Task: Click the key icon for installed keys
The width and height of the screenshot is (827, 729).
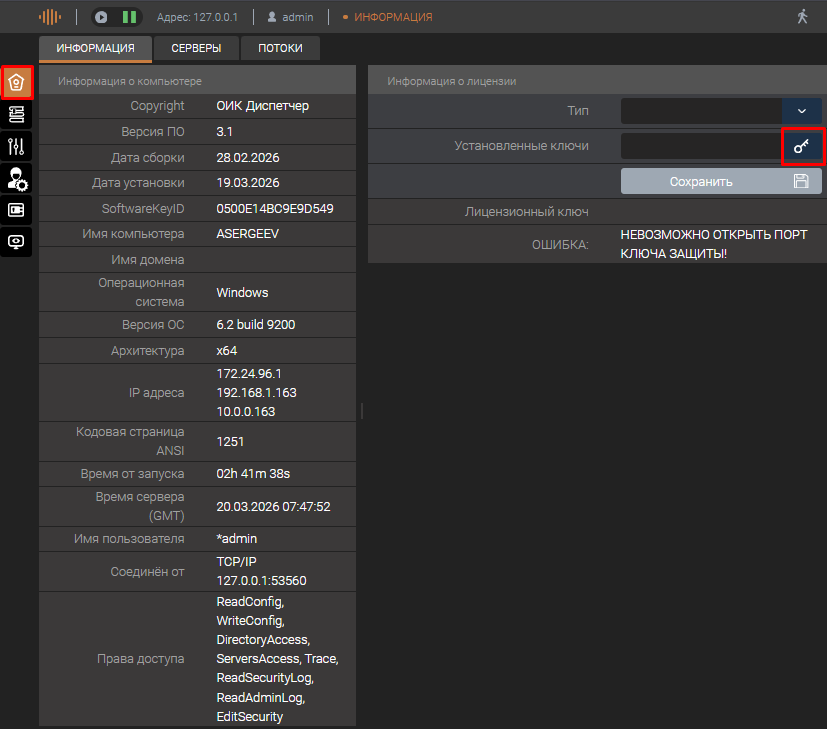Action: point(801,146)
